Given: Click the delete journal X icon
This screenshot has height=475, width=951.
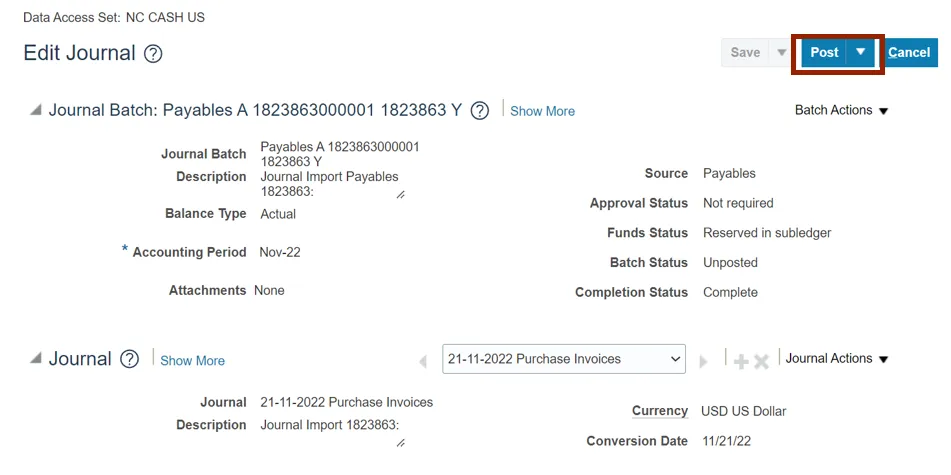Looking at the screenshot, I should pyautogui.click(x=762, y=361).
